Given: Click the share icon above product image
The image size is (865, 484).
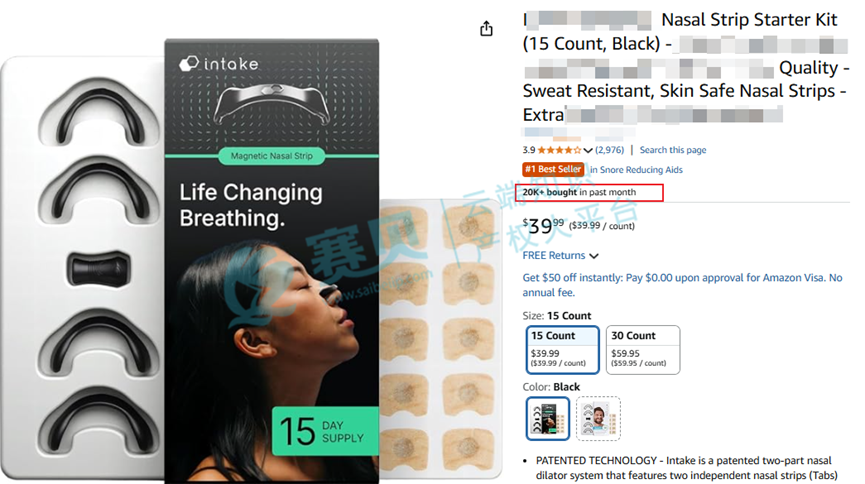Looking at the screenshot, I should point(486,28).
